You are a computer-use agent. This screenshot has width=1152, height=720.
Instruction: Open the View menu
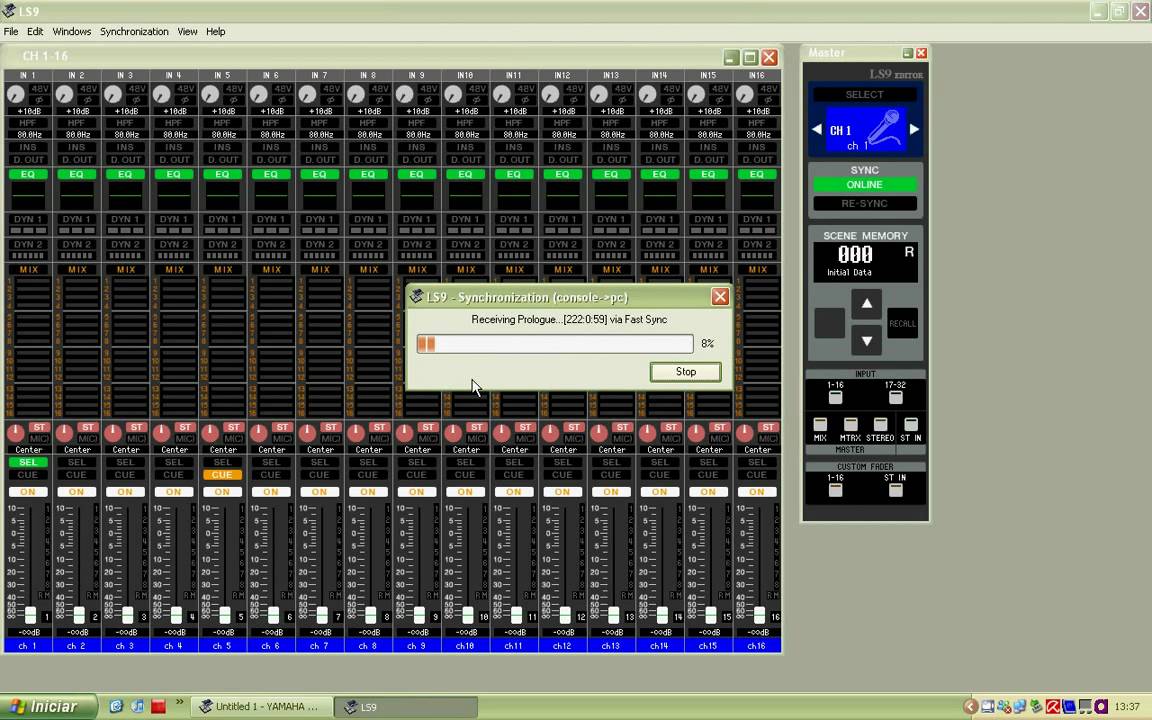pos(187,32)
